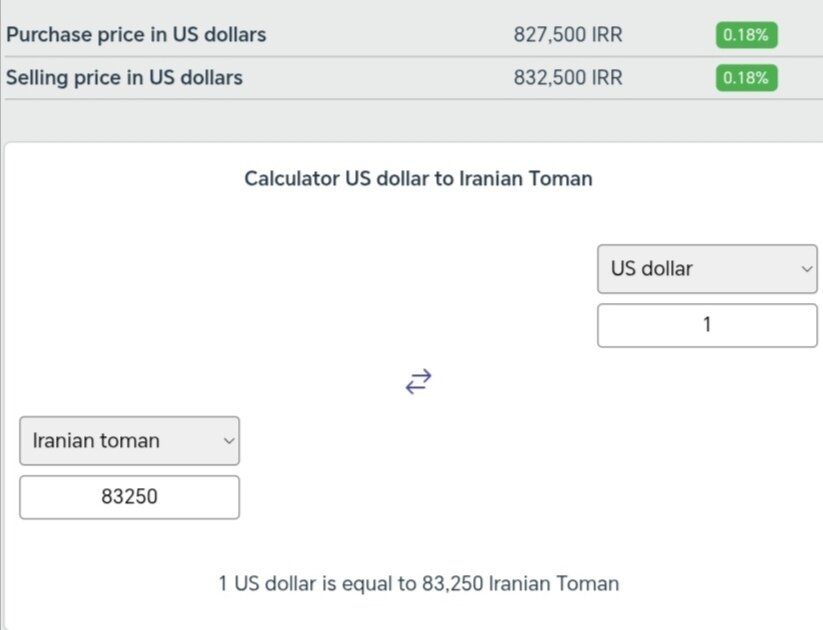The height and width of the screenshot is (630, 823).
Task: Select the Iranian toman dropdown chevron
Action: point(228,440)
